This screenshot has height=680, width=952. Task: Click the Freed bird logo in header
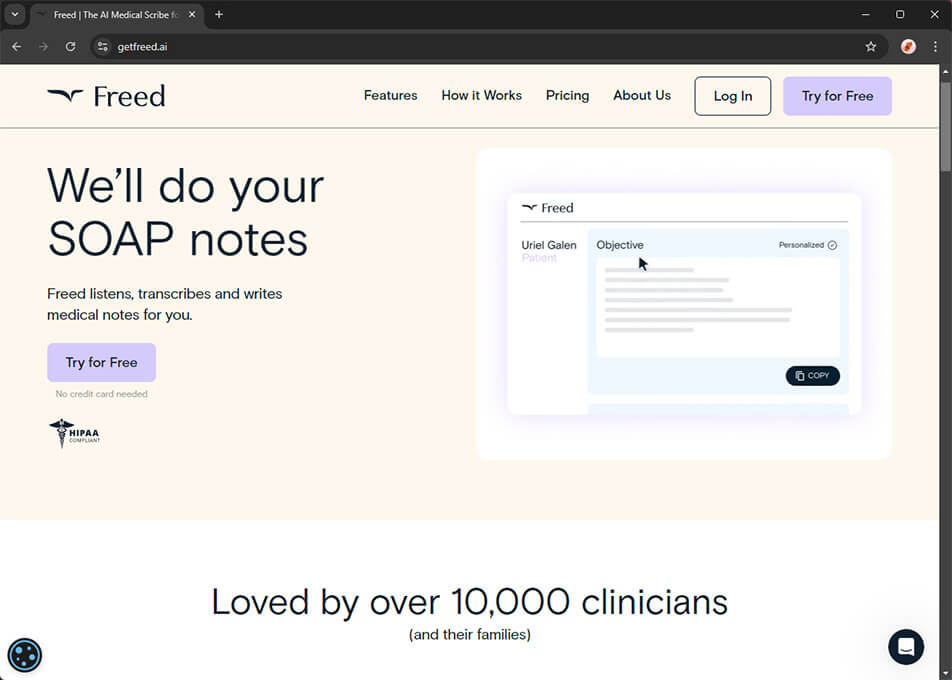pyautogui.click(x=106, y=96)
